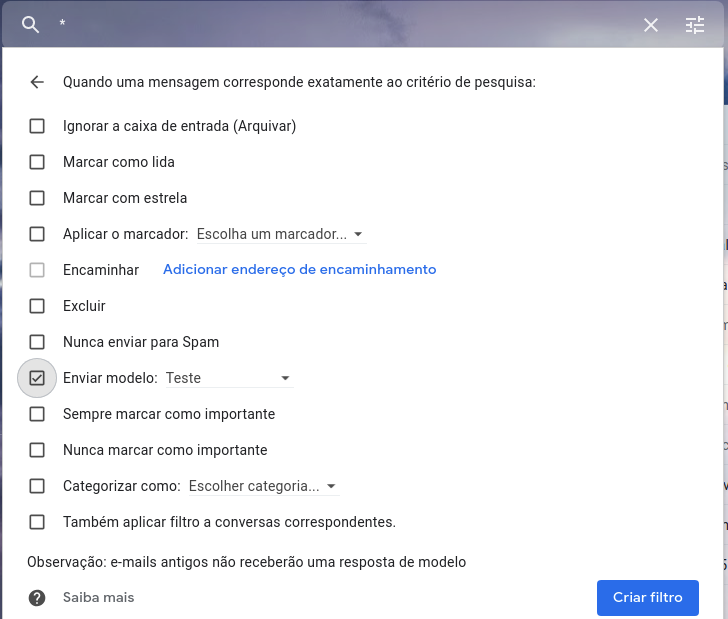Open the Saiba mais link
This screenshot has height=619, width=728.
coord(98,598)
